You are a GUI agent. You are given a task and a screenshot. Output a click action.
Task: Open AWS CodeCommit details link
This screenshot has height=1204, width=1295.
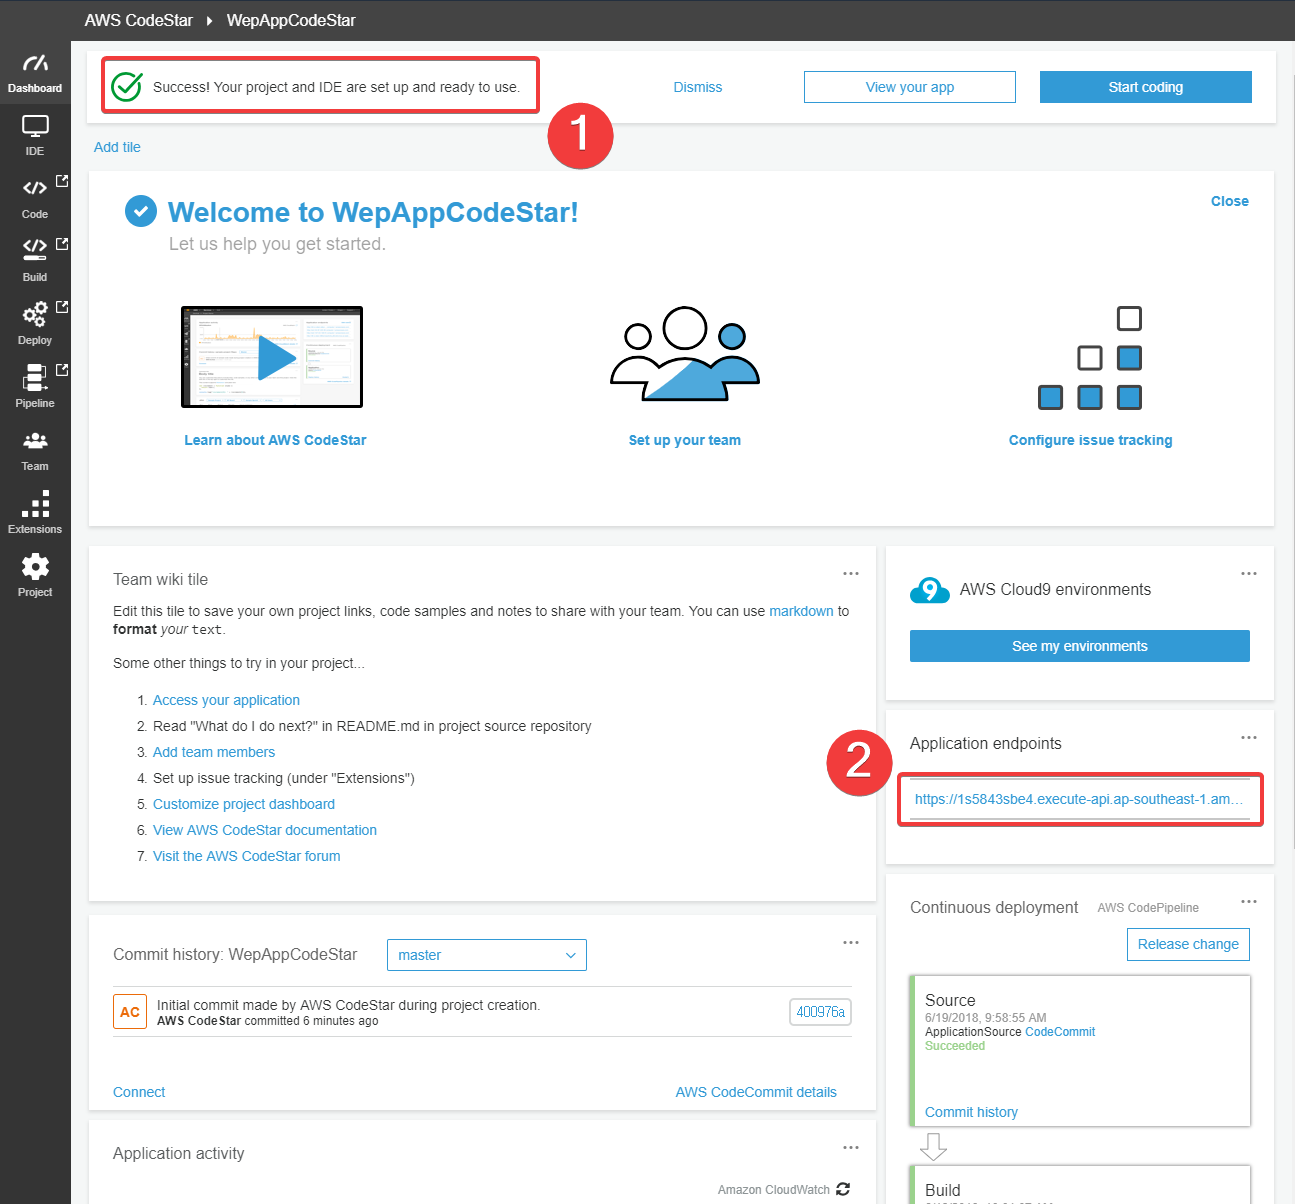pyautogui.click(x=756, y=1092)
